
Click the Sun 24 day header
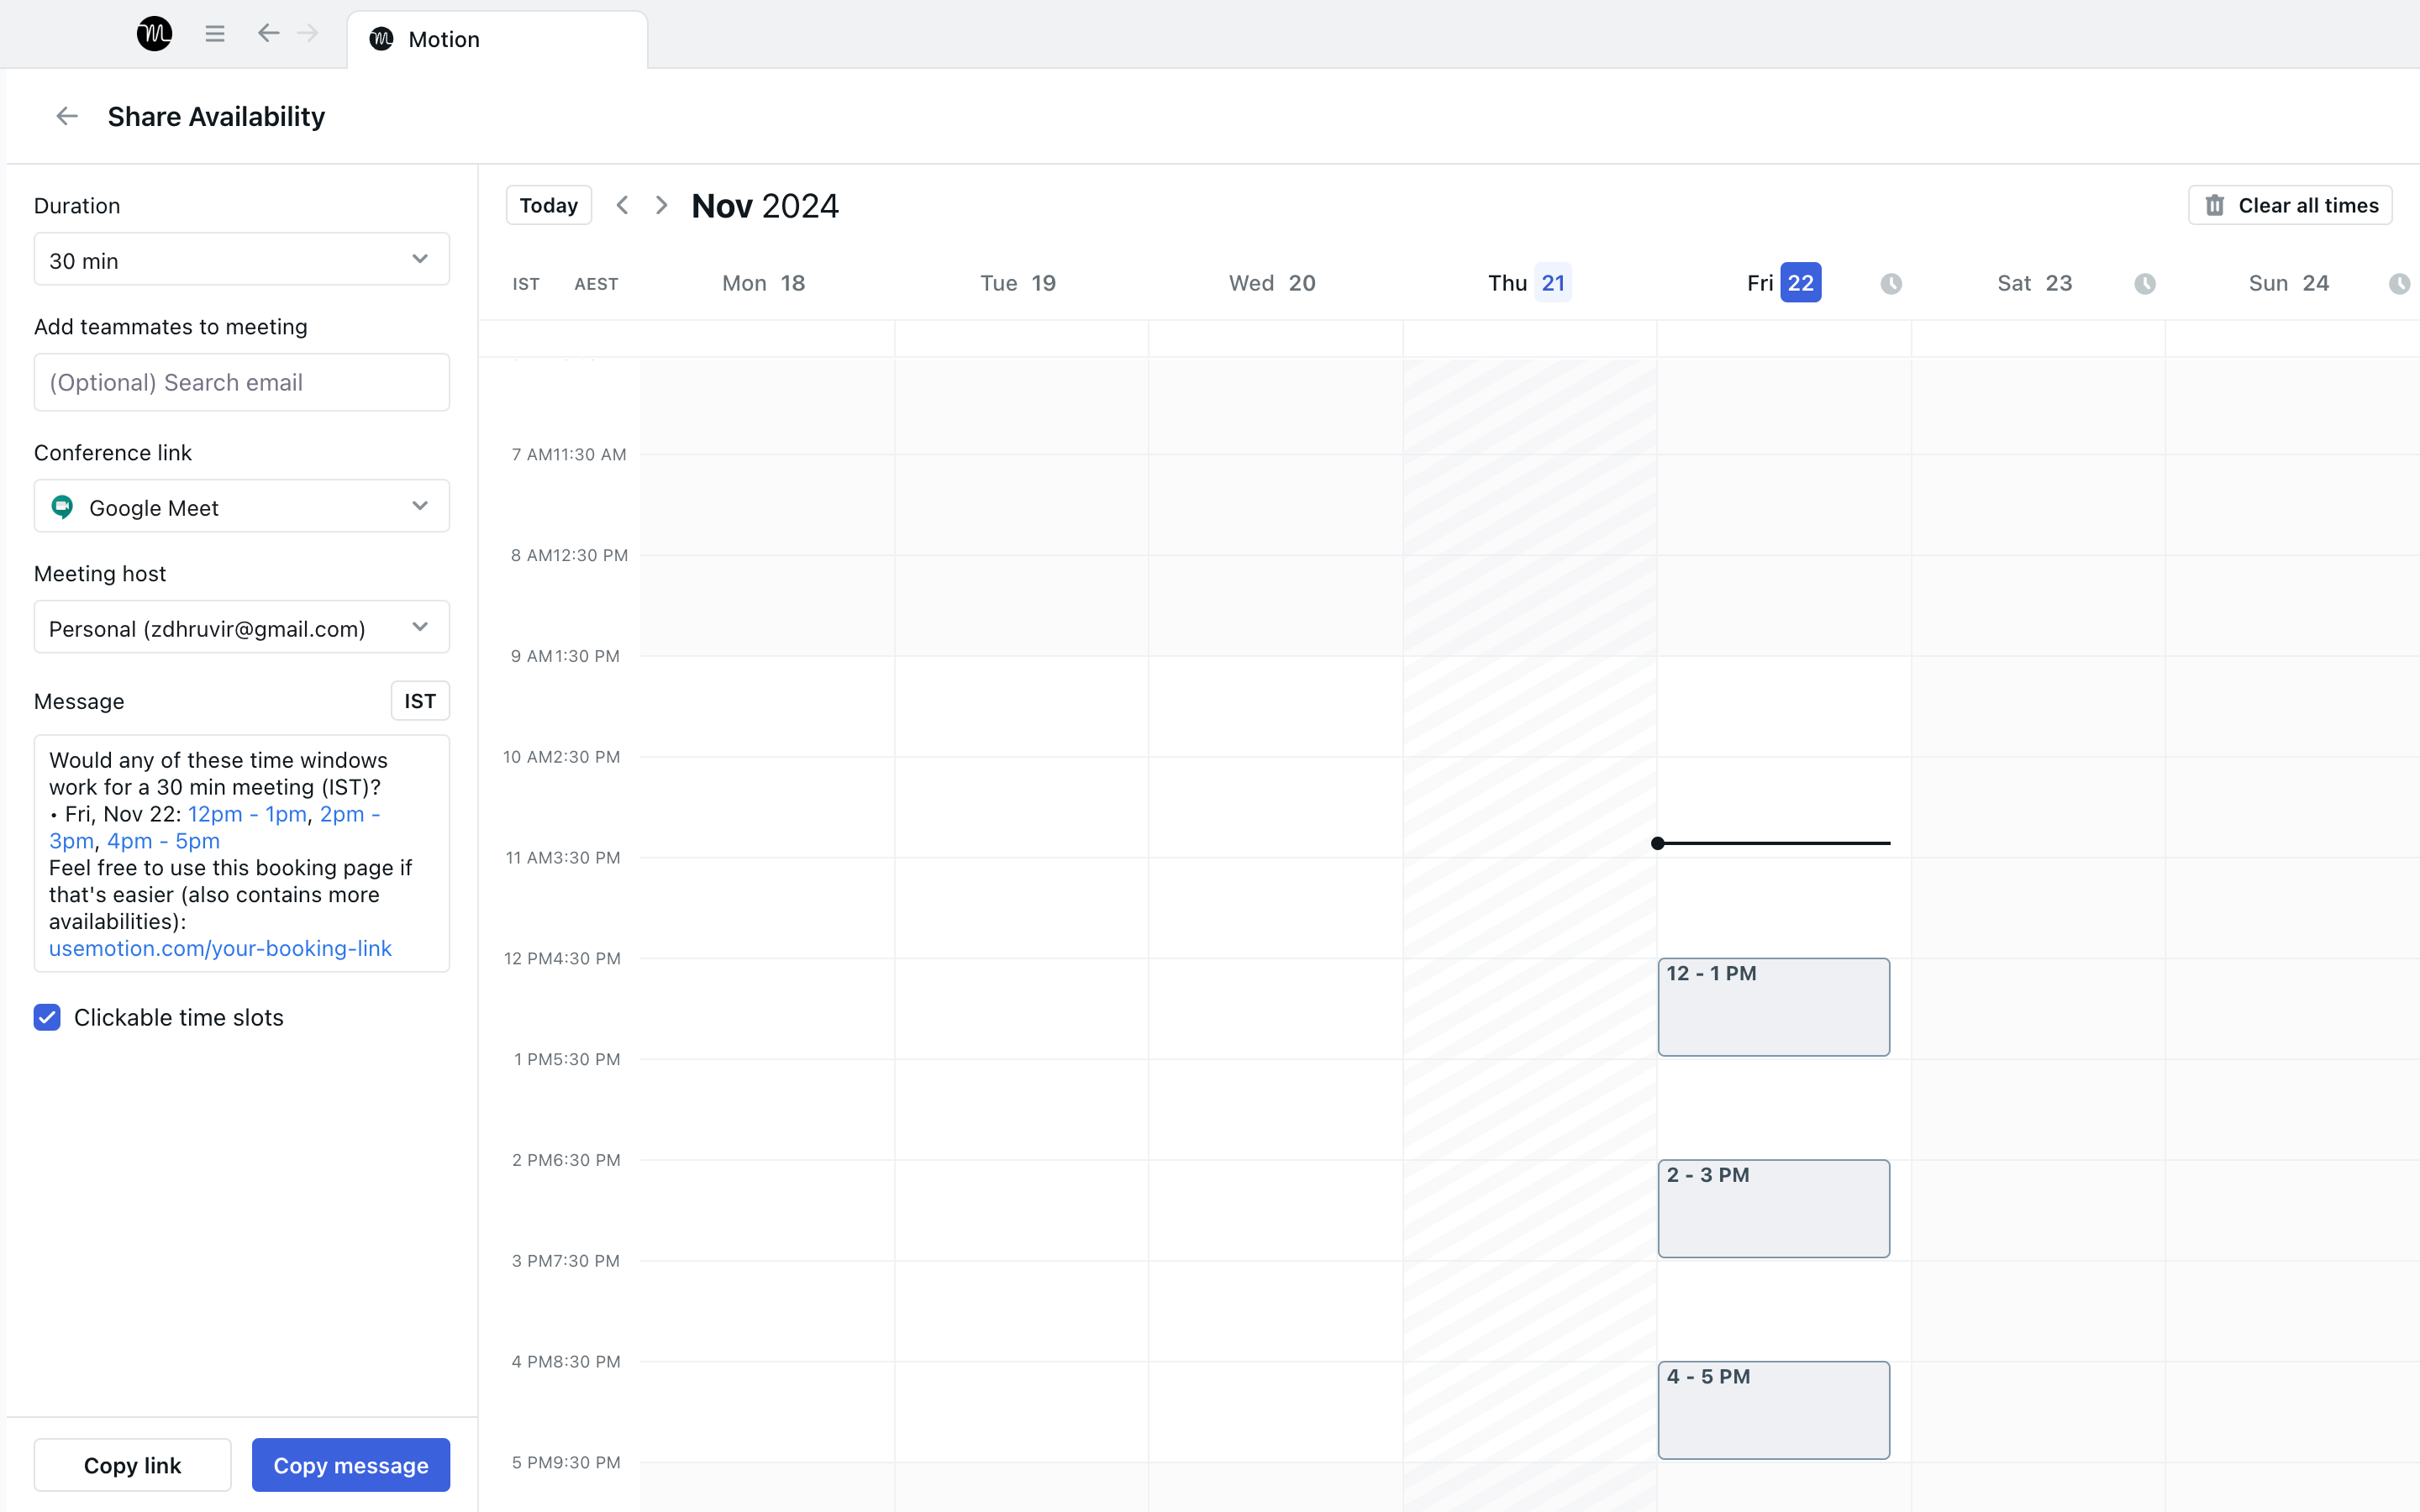2288,283
